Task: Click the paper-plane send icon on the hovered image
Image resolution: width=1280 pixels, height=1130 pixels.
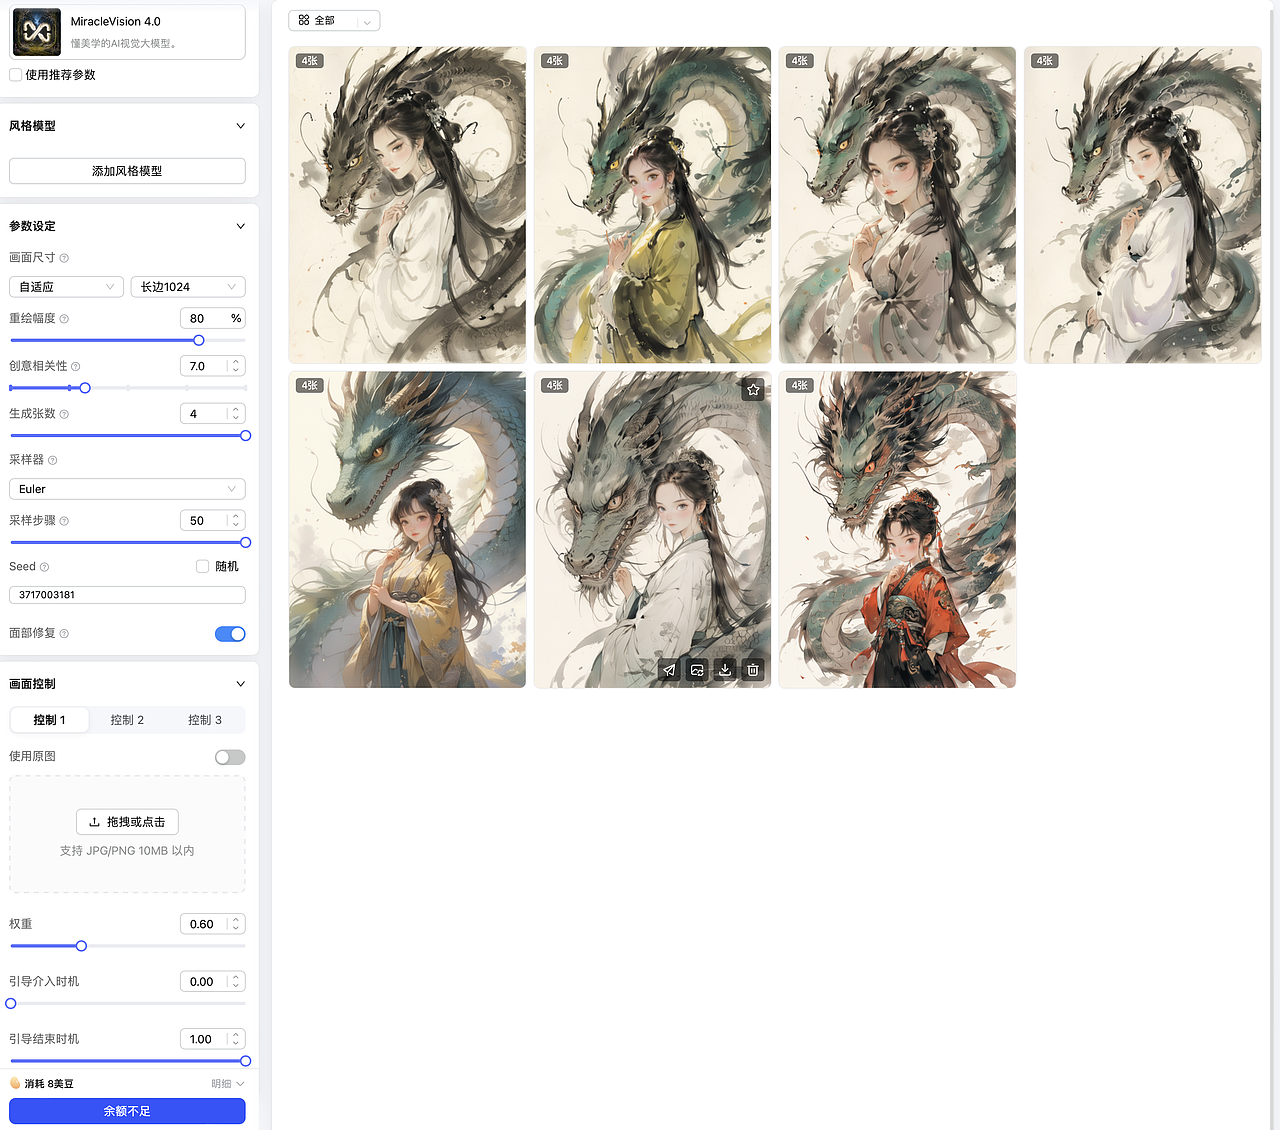Action: click(669, 670)
